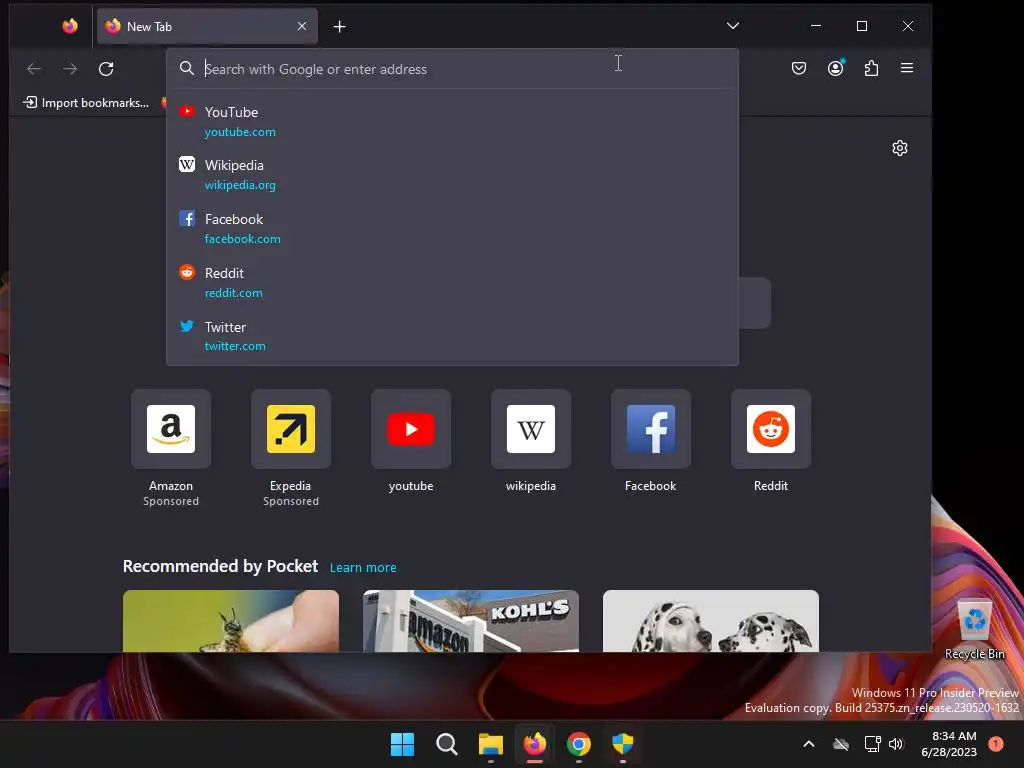The image size is (1024, 768).
Task: Click the network tray icon
Action: (x=872, y=744)
